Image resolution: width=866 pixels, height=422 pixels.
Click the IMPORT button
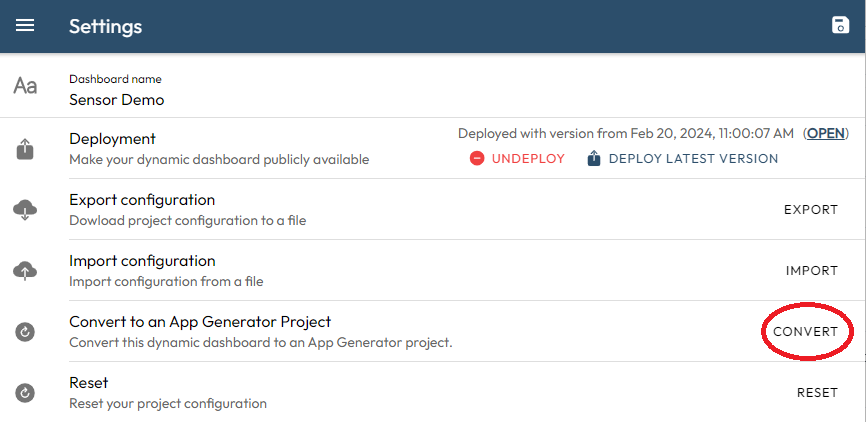(x=811, y=271)
